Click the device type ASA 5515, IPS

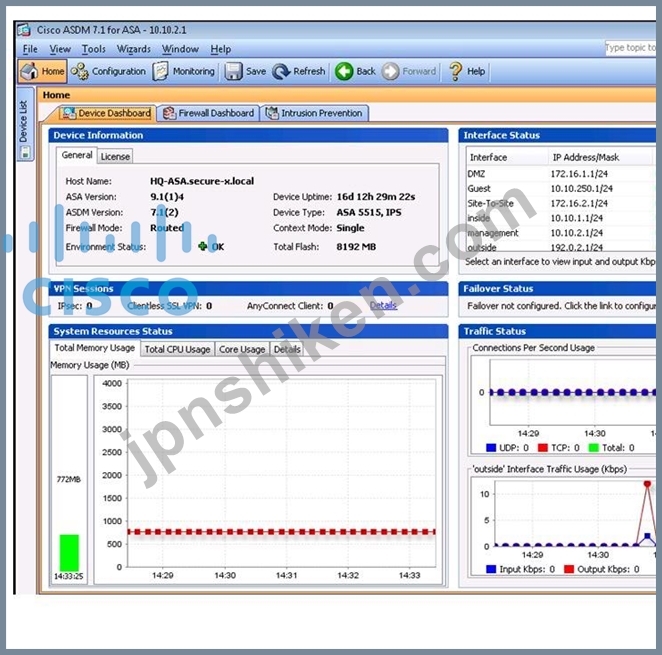tap(369, 212)
